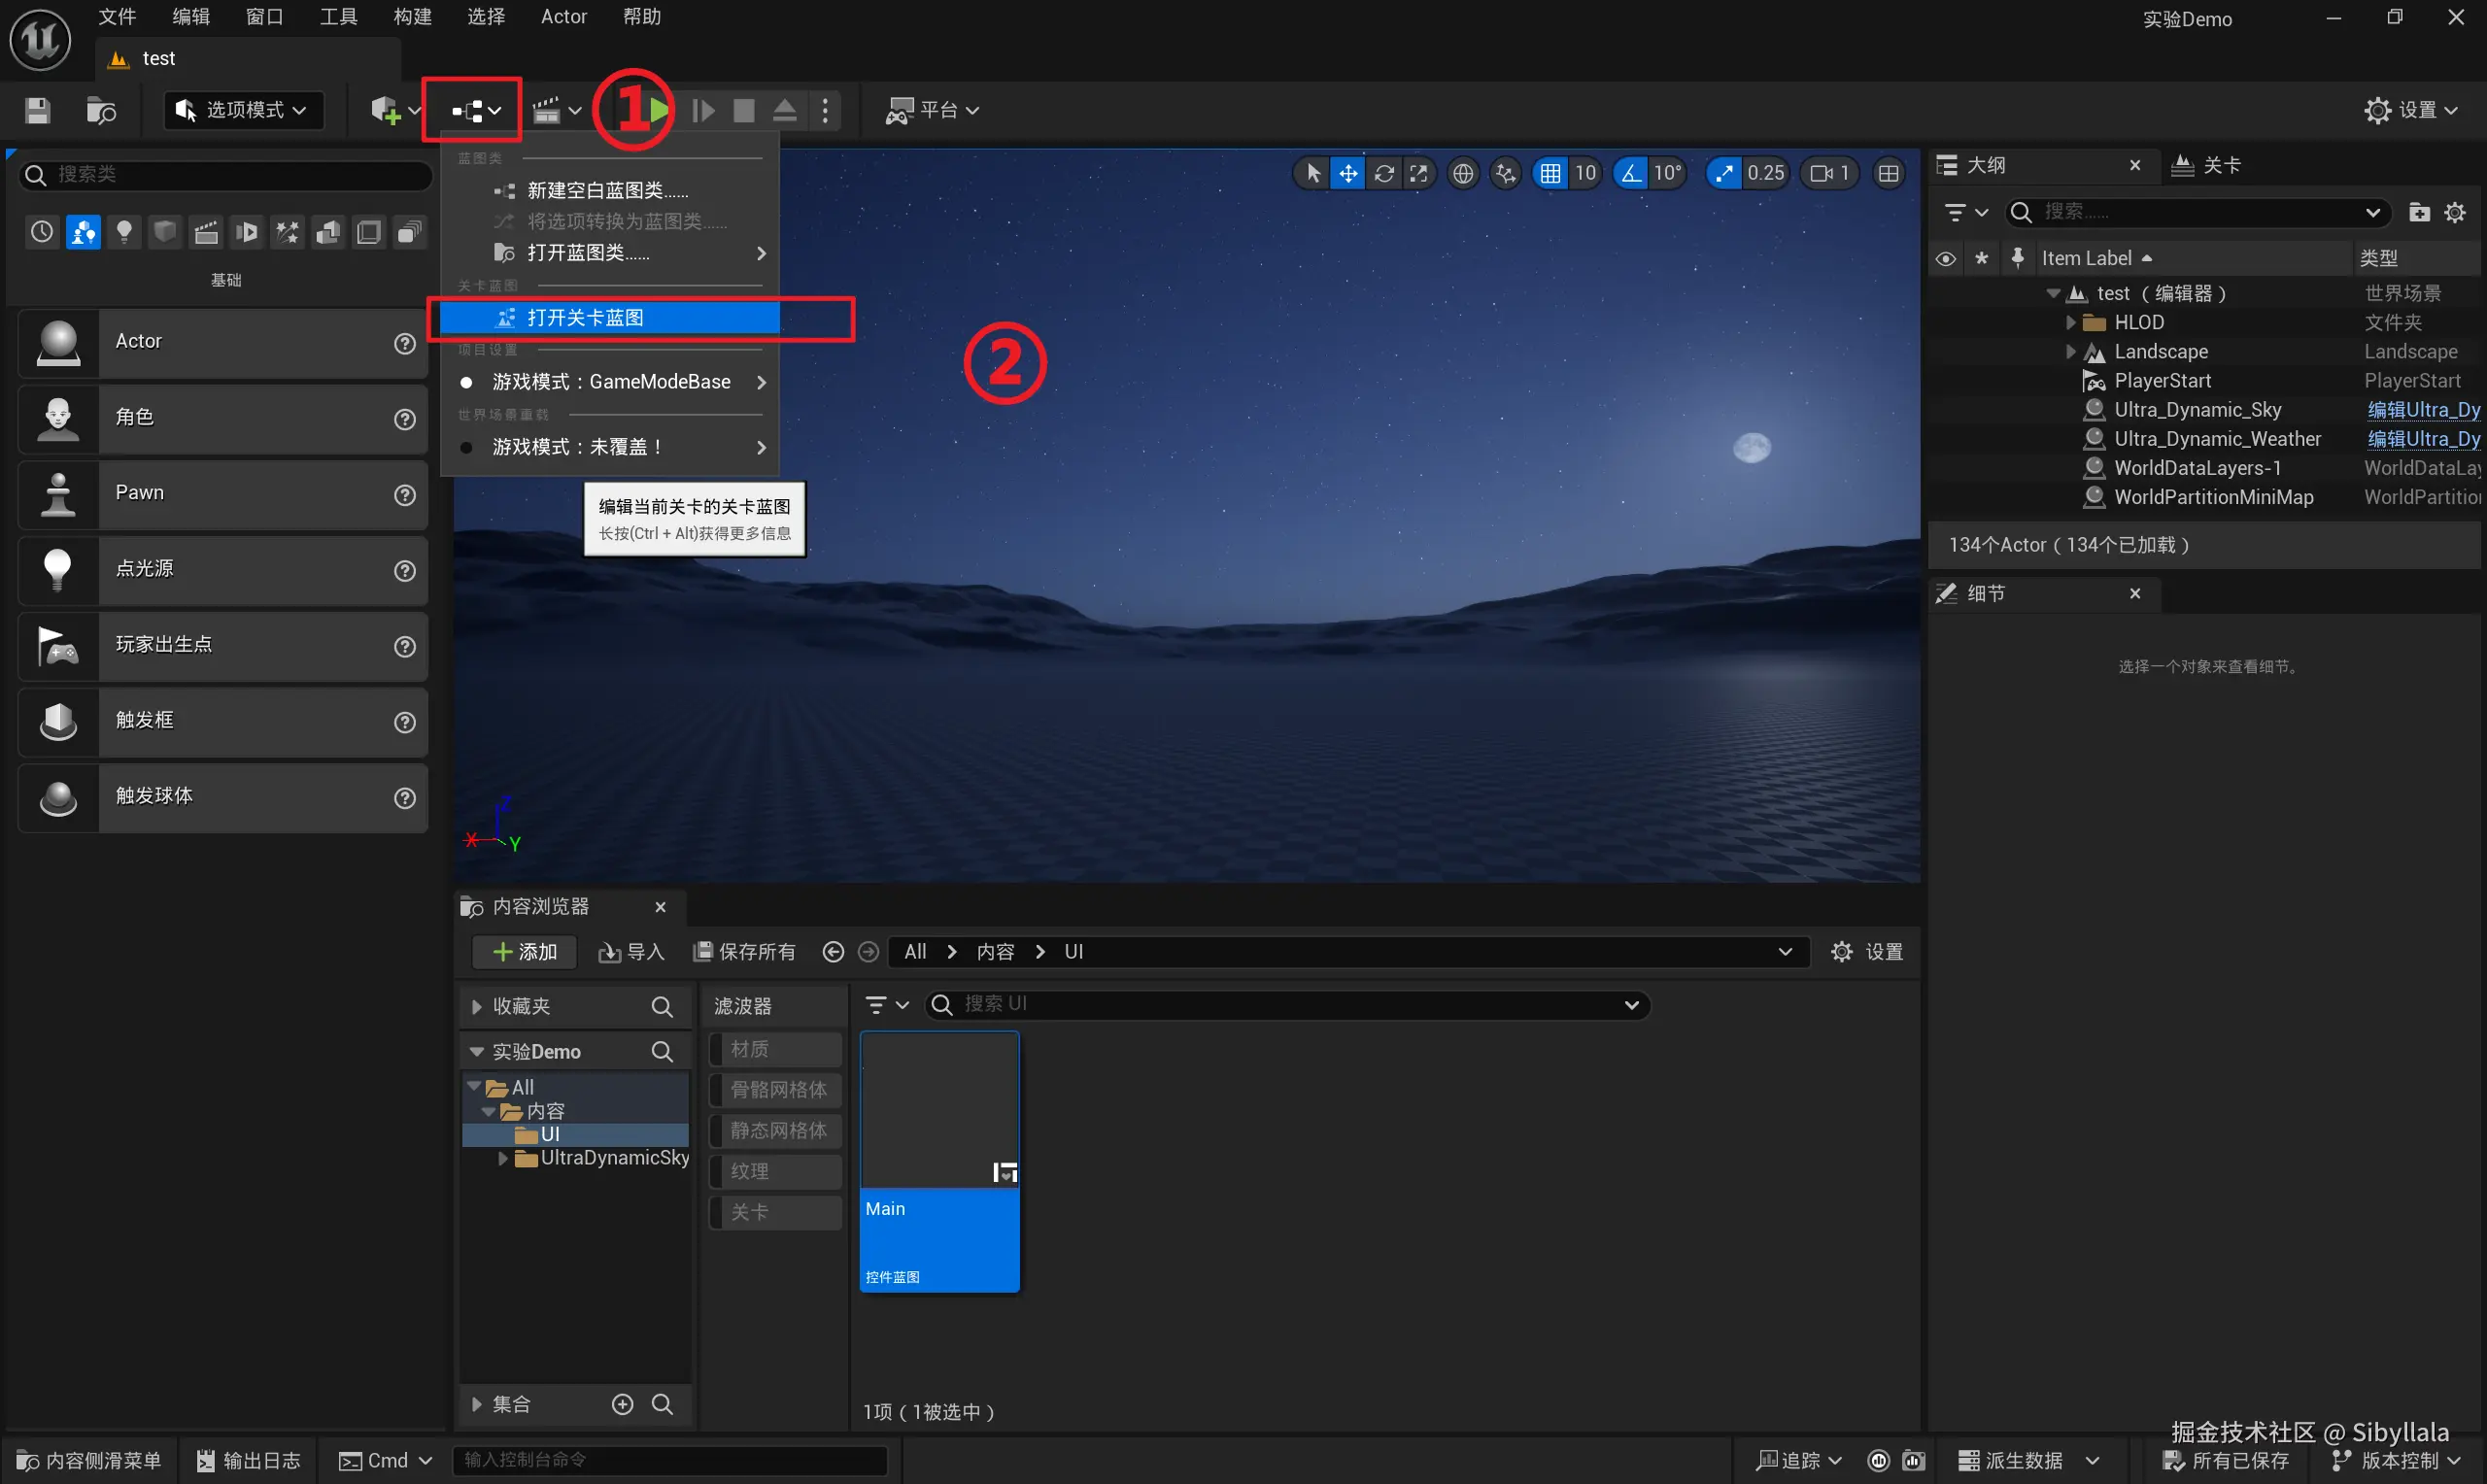The height and width of the screenshot is (1484, 2487).
Task: Click the 编辑Ultra_Dy link for Ultra_Dynamic_Sky
Action: (x=2423, y=410)
